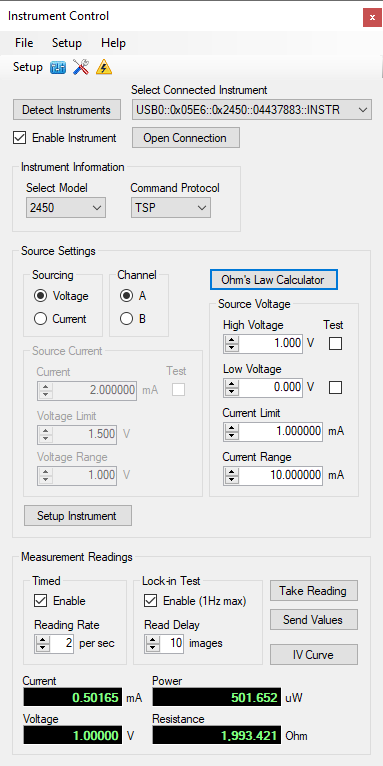The height and width of the screenshot is (766, 383).
Task: Click the Send Values button
Action: (x=314, y=620)
